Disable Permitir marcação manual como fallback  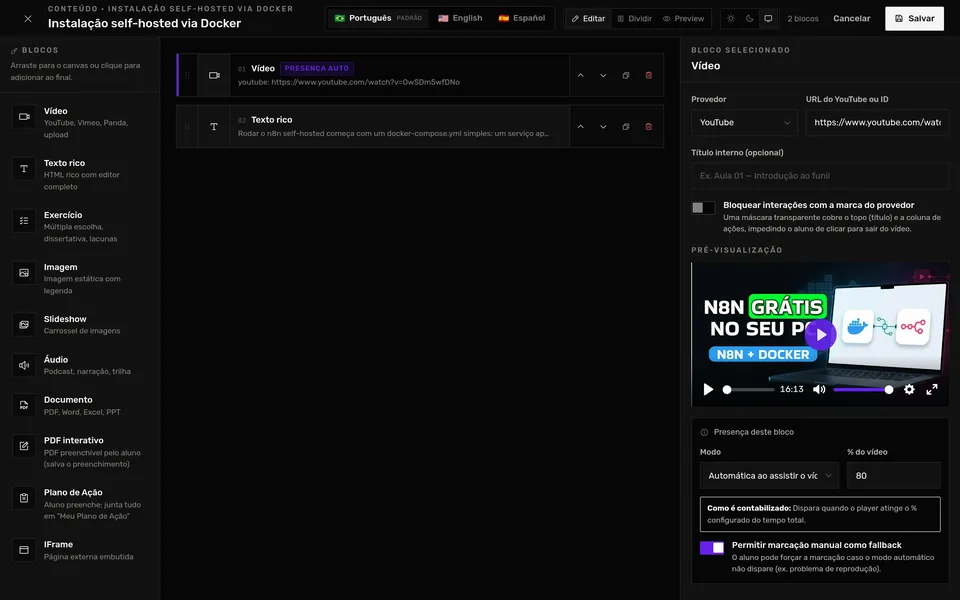711,547
